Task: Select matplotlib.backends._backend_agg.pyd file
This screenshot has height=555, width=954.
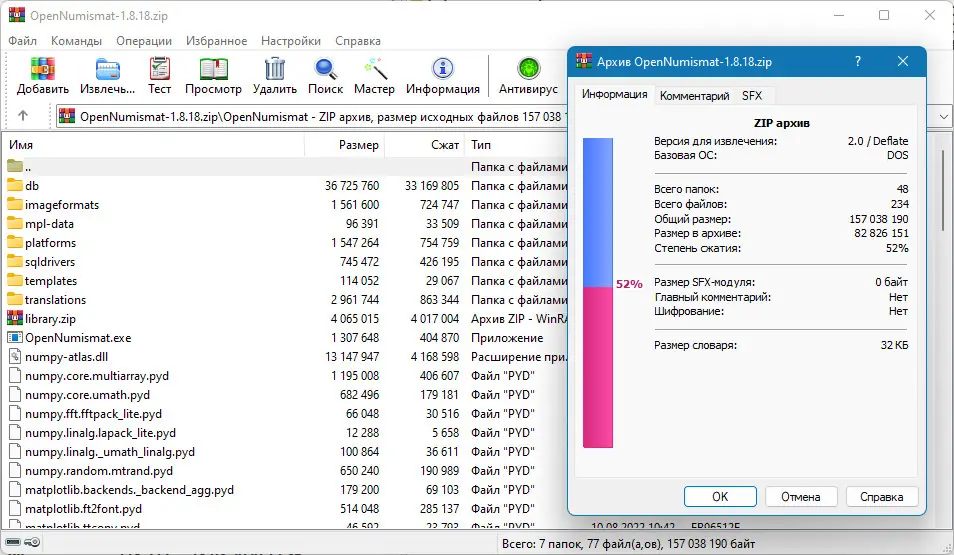Action: click(129, 489)
